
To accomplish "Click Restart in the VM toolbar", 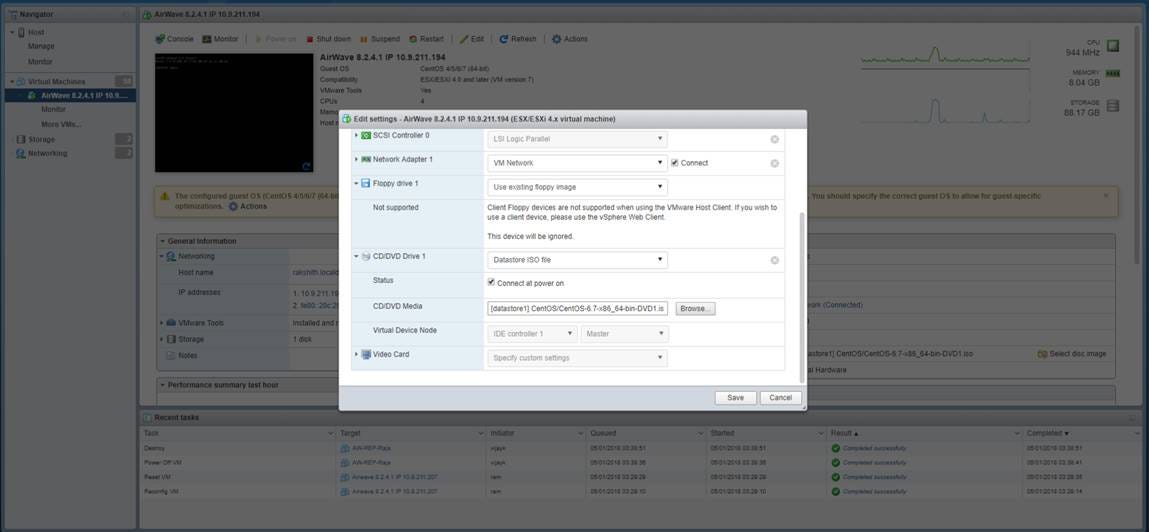I will [x=426, y=39].
